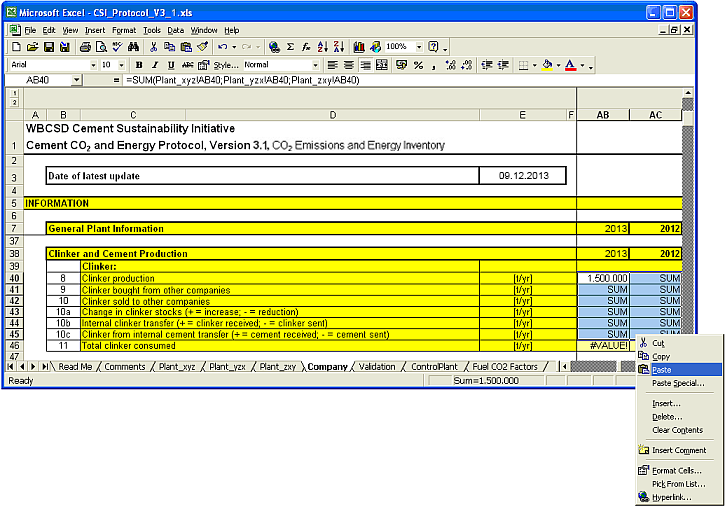Open the Data menu
Viewport: 725px width, 507px height.
(x=176, y=30)
